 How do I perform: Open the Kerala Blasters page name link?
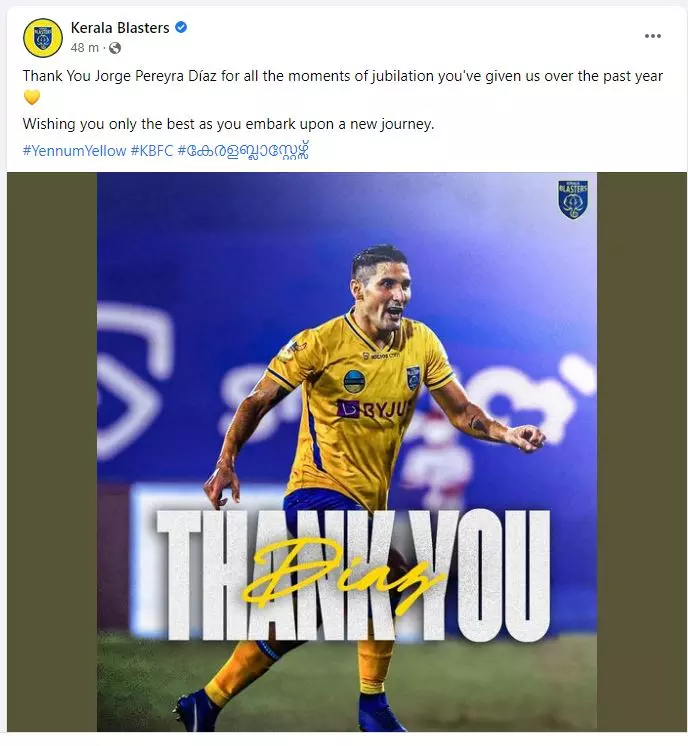coord(120,28)
